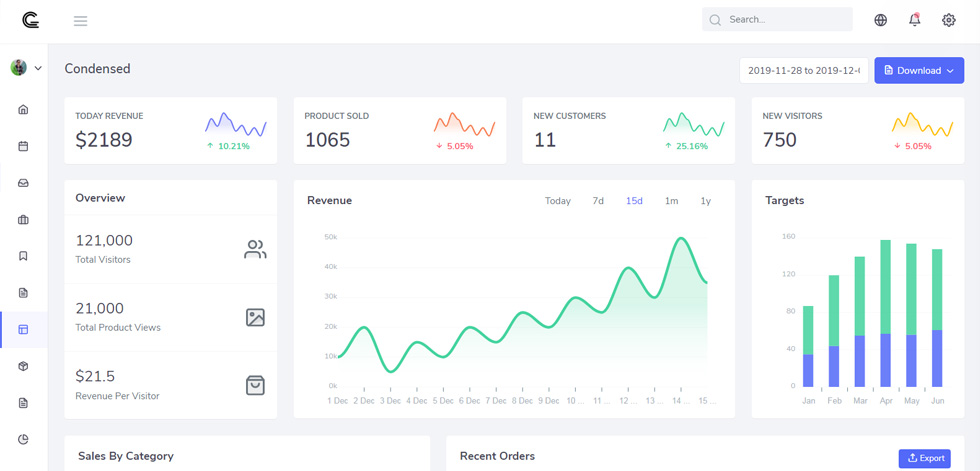Click the 1065 Product Sold value
Screen dimensions: 980x471
[x=328, y=139]
